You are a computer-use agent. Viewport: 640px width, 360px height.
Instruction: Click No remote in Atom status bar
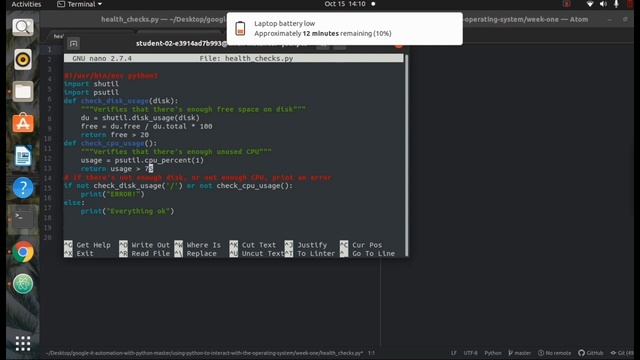pos(555,353)
